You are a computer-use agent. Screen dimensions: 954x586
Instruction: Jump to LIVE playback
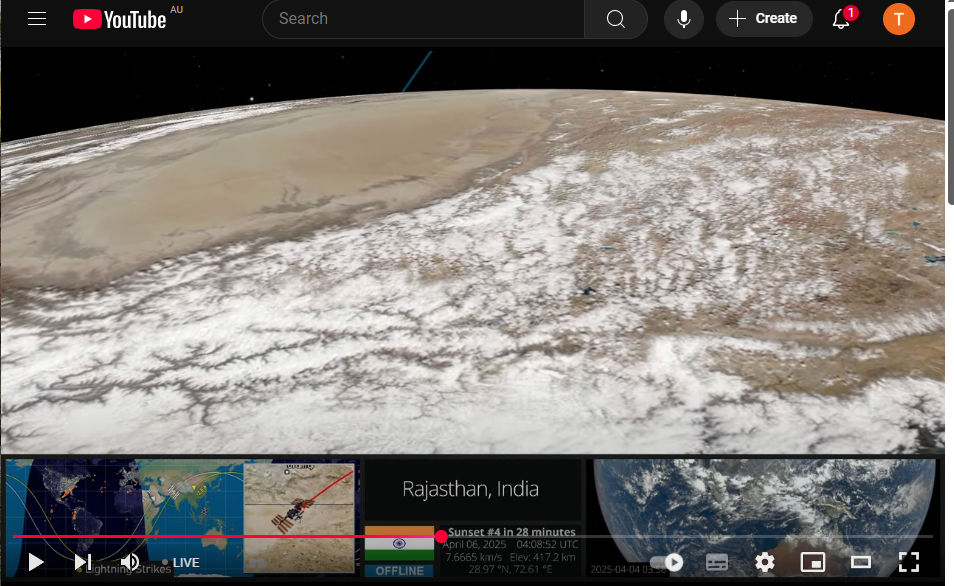click(x=181, y=563)
